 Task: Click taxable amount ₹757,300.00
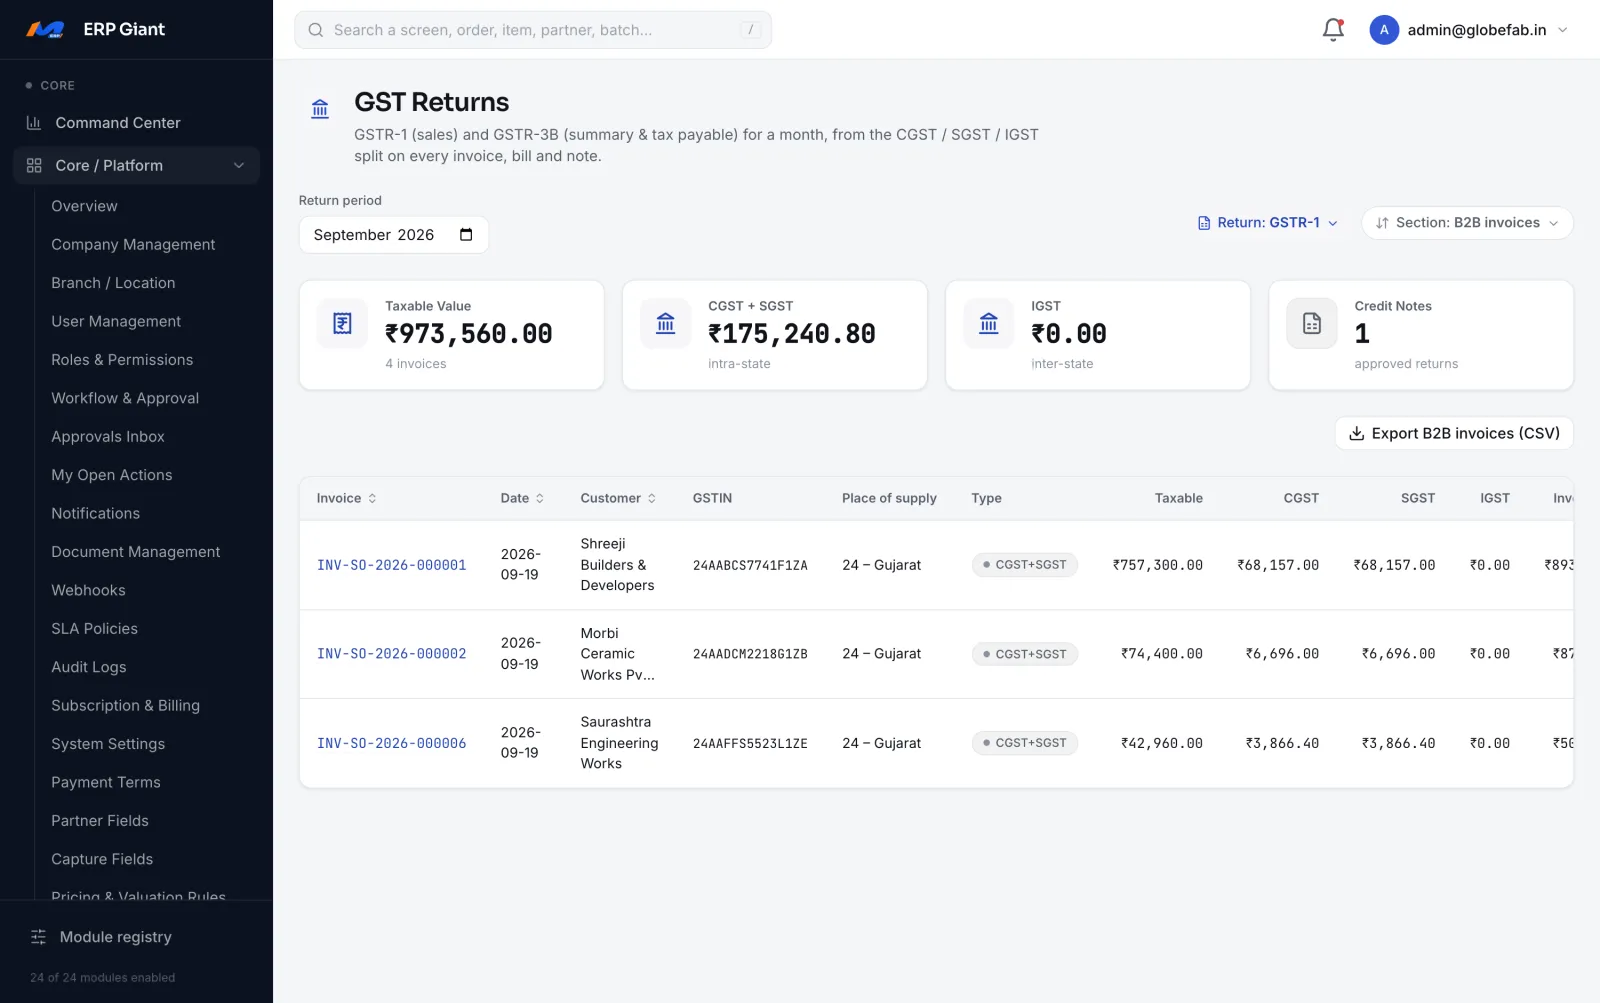1158,565
